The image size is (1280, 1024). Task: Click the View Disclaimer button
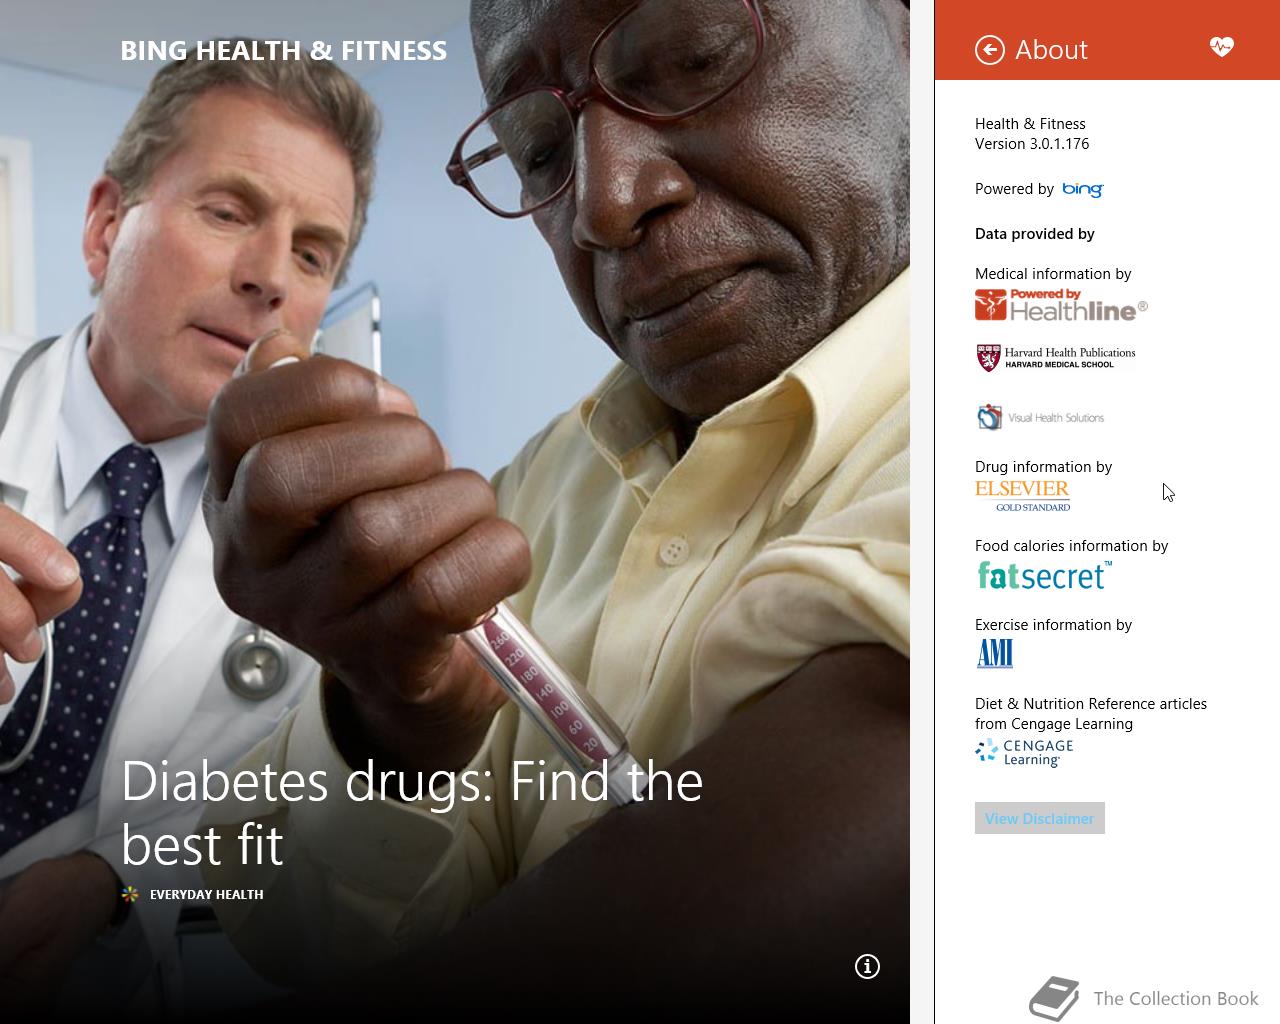pyautogui.click(x=1040, y=818)
